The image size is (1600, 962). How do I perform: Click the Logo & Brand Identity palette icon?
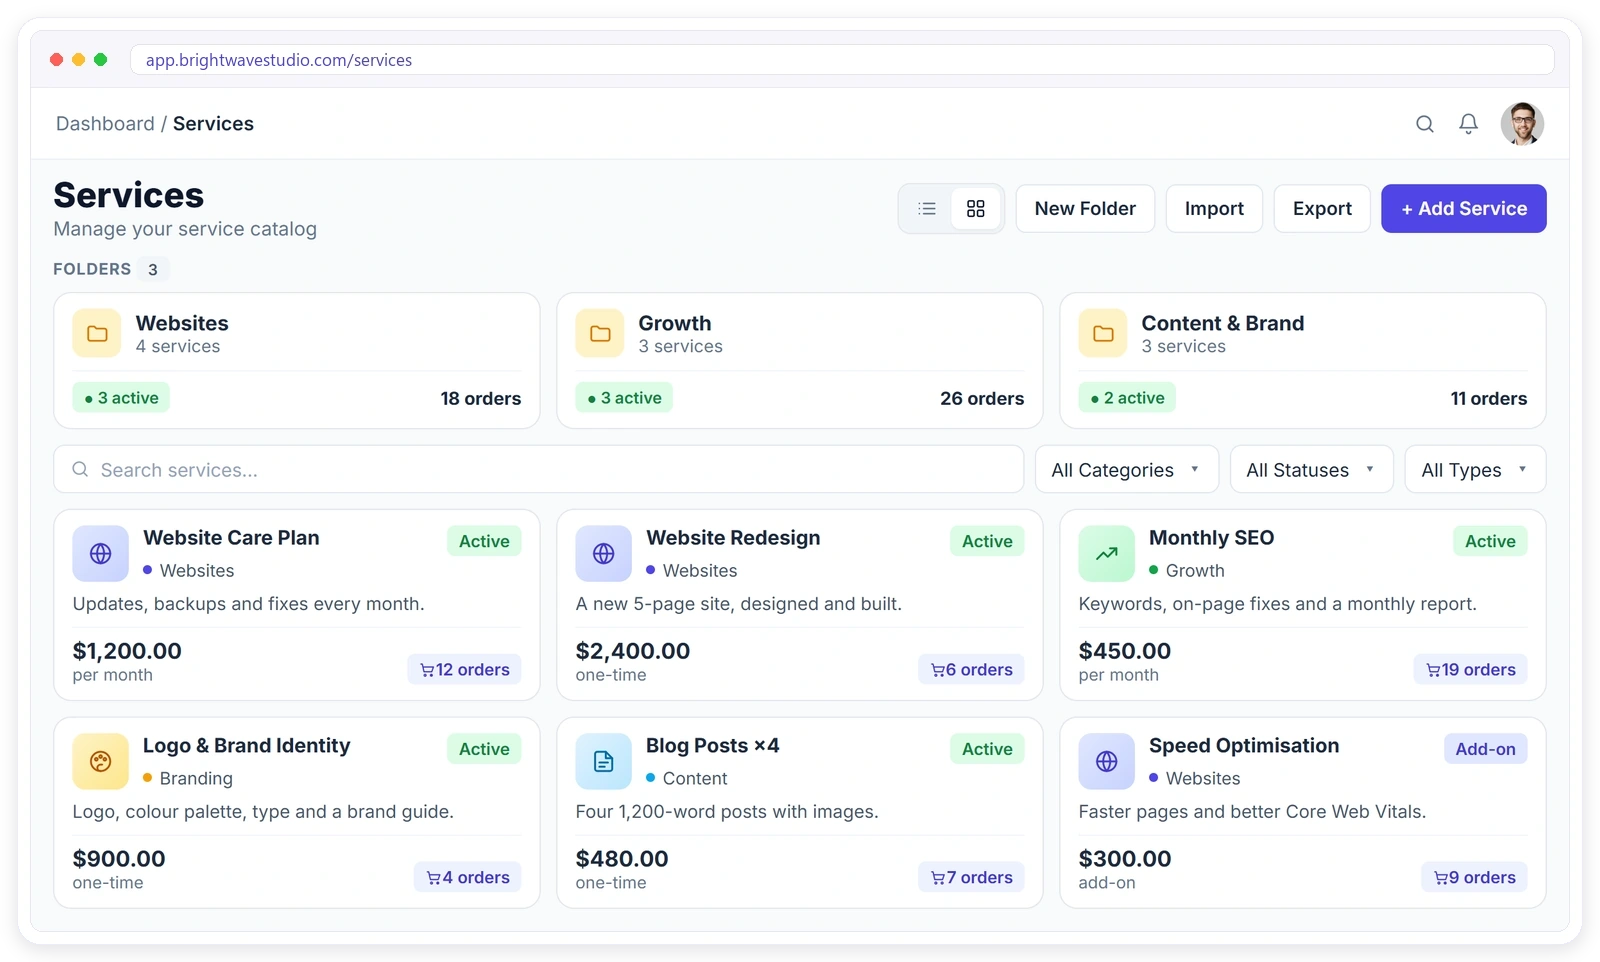click(x=101, y=761)
